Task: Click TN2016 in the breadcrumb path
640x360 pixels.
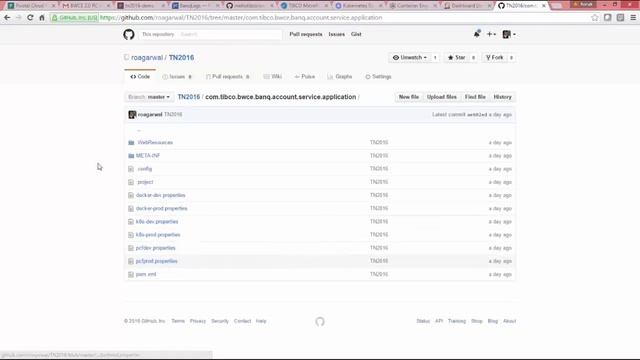Action: click(x=189, y=97)
